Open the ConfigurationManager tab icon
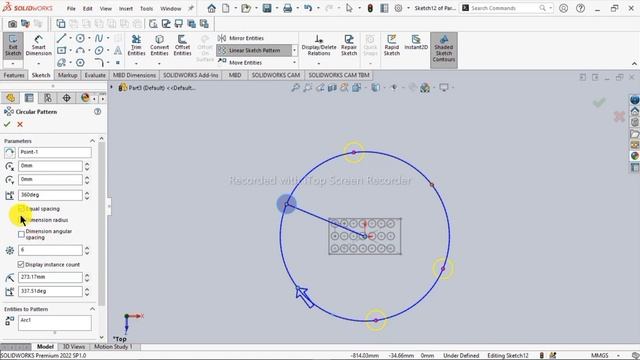This screenshot has width=640, height=360. tap(48, 98)
